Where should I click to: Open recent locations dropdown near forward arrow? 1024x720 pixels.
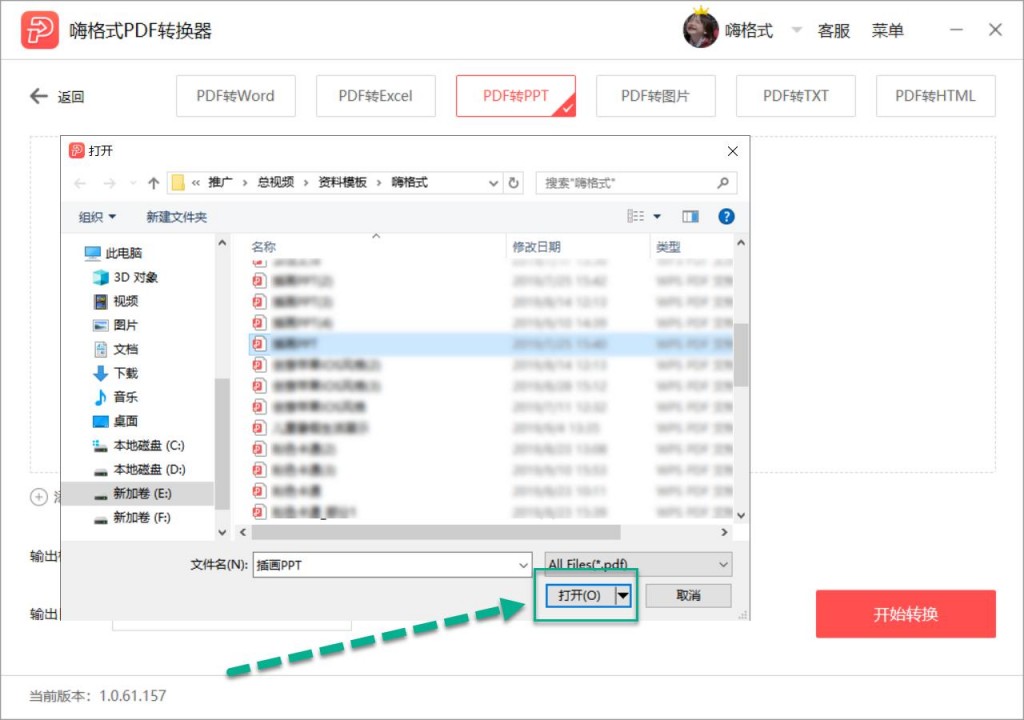[133, 183]
